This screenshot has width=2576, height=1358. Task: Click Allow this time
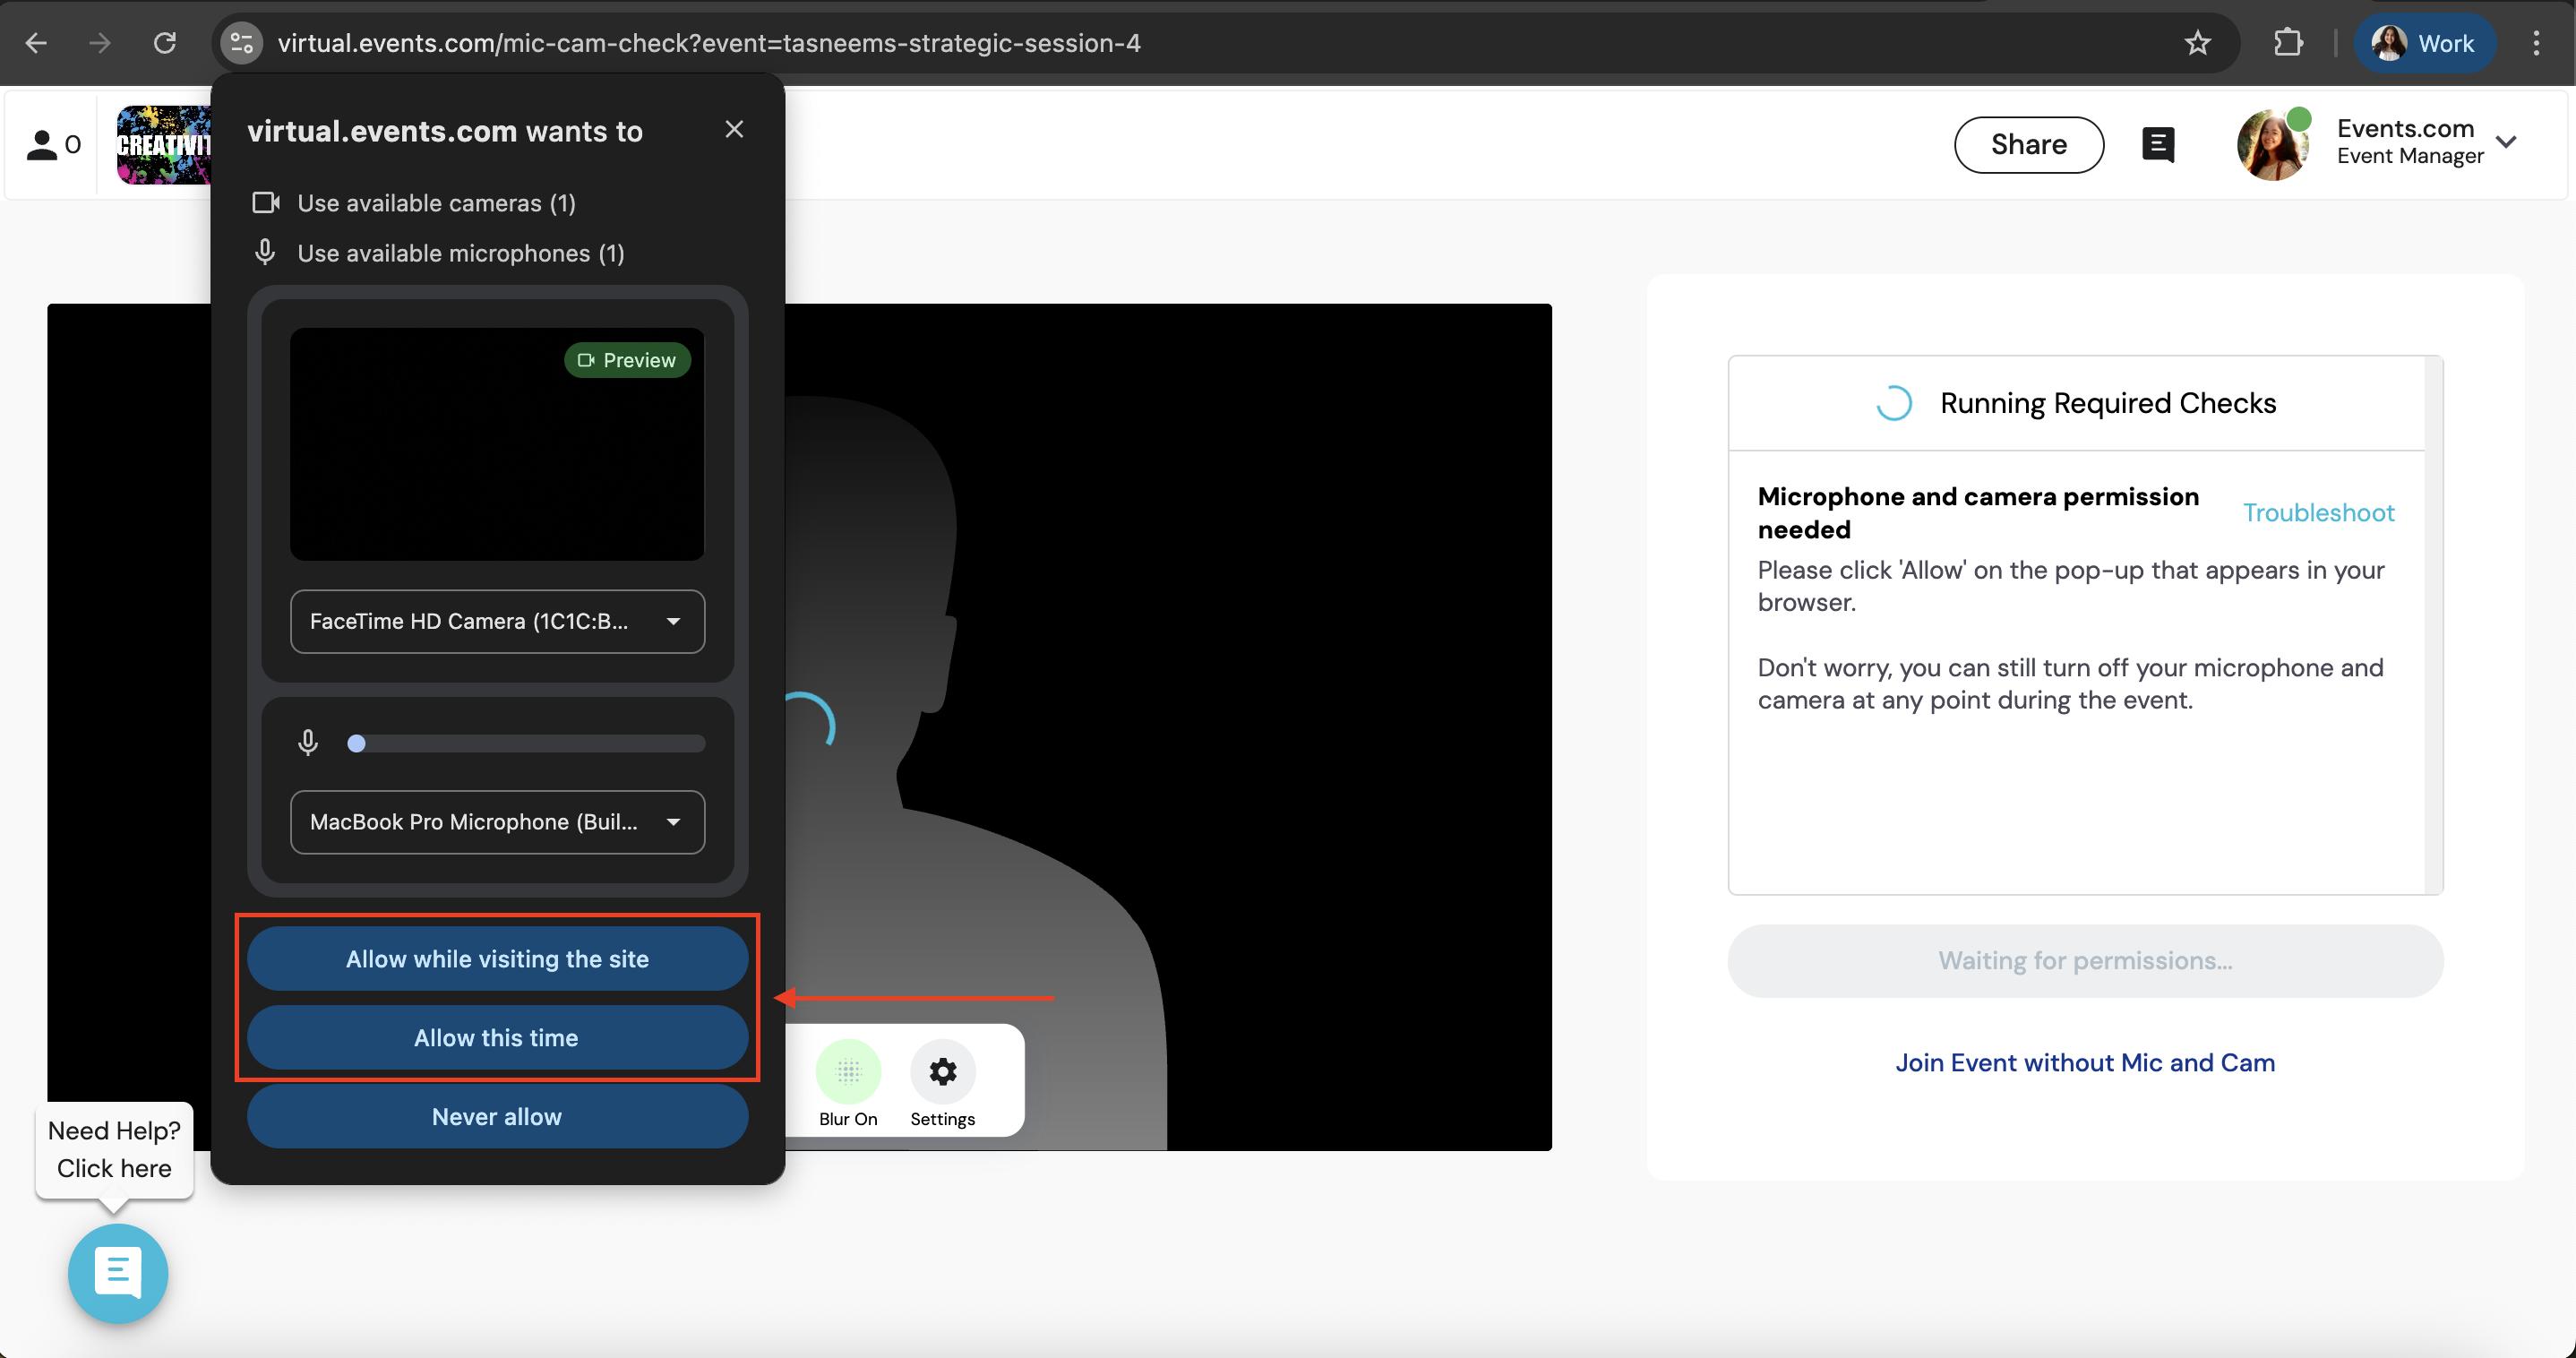tap(497, 1038)
